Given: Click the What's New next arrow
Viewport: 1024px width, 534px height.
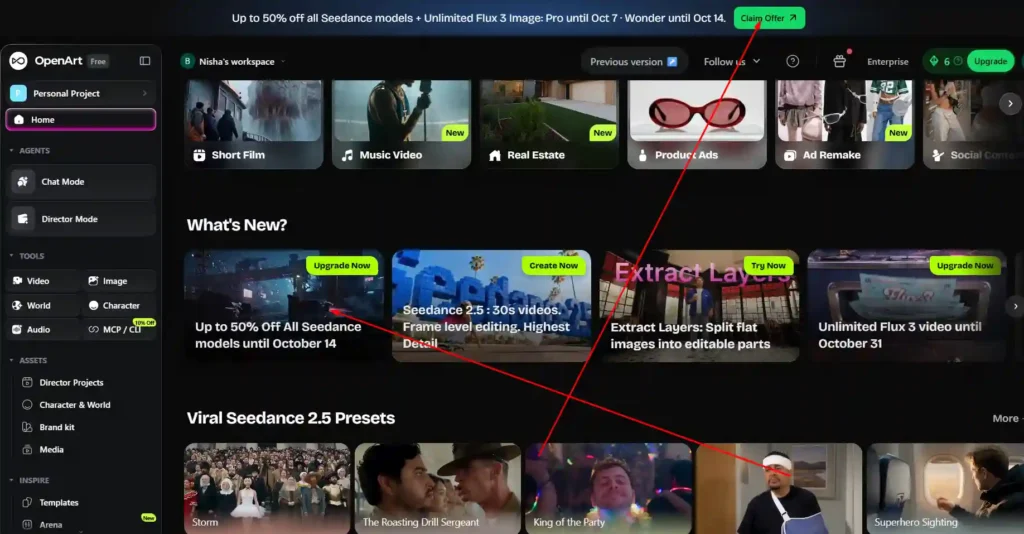Looking at the screenshot, I should click(1015, 306).
